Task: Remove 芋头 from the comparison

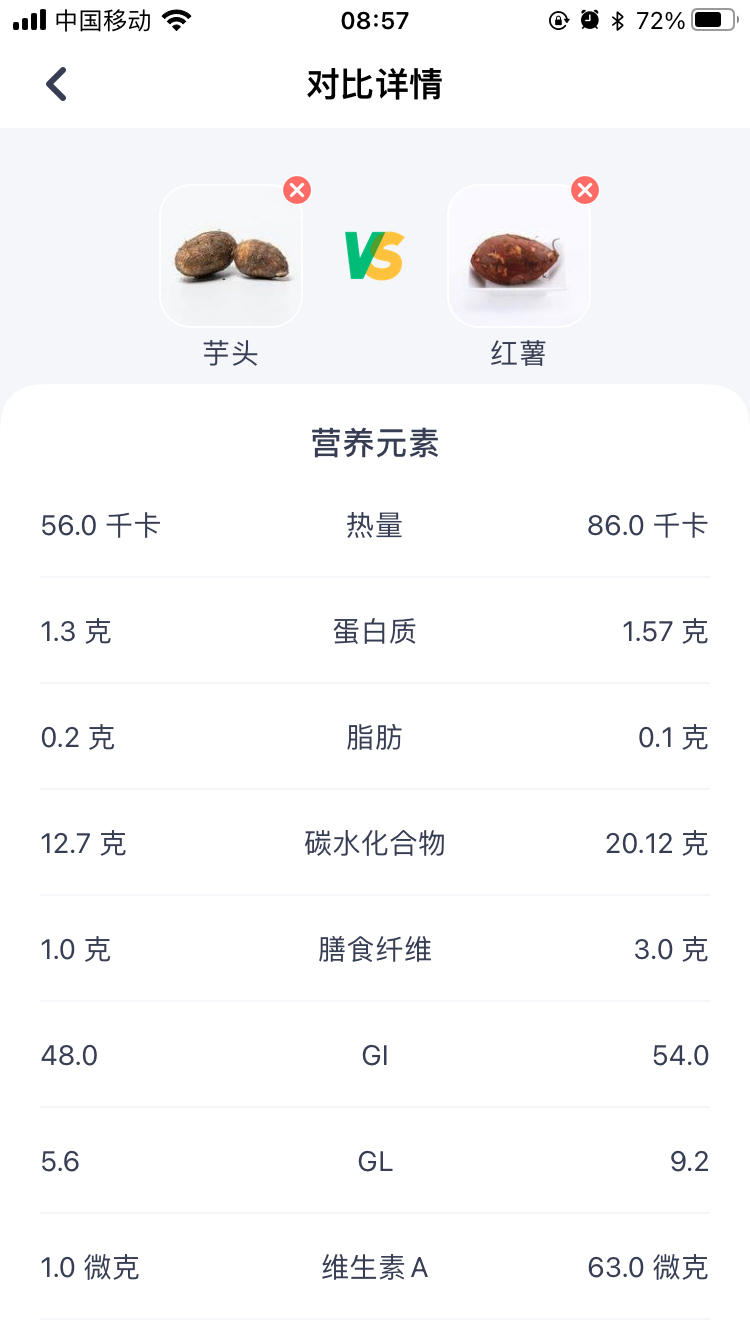Action: point(297,190)
